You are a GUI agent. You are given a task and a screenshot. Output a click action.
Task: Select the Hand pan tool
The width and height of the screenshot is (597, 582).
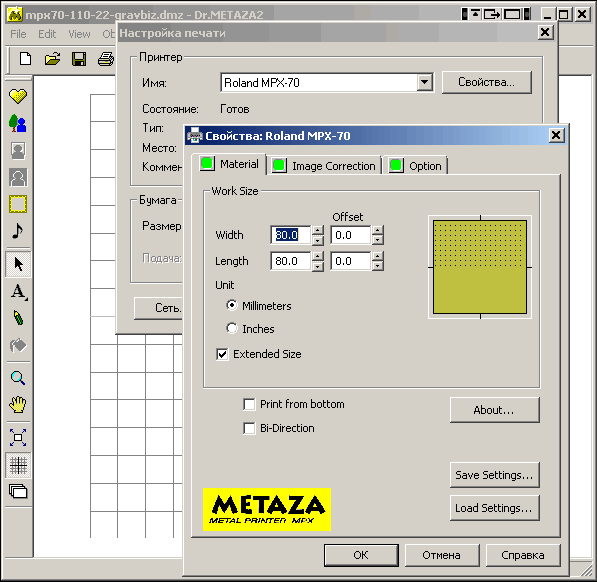[18, 404]
